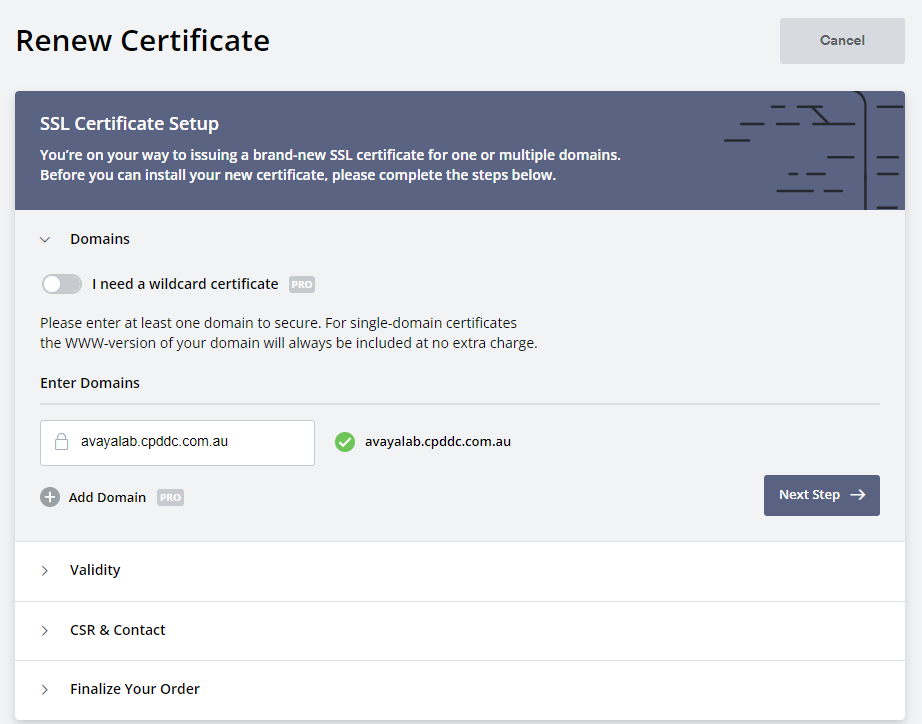This screenshot has height=724, width=922.
Task: Click the Cancel button
Action: tap(842, 41)
